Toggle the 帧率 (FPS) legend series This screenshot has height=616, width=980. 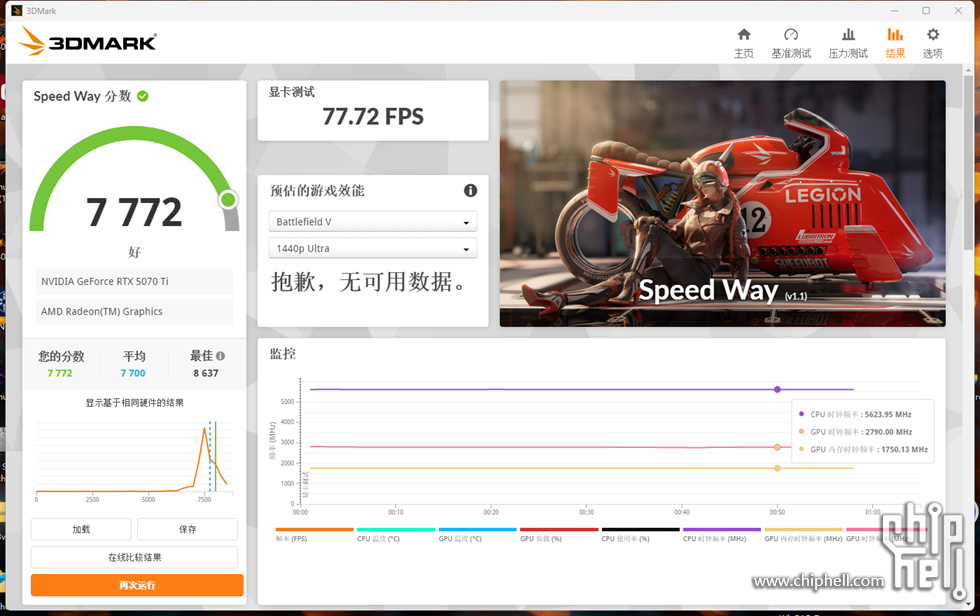tap(314, 534)
